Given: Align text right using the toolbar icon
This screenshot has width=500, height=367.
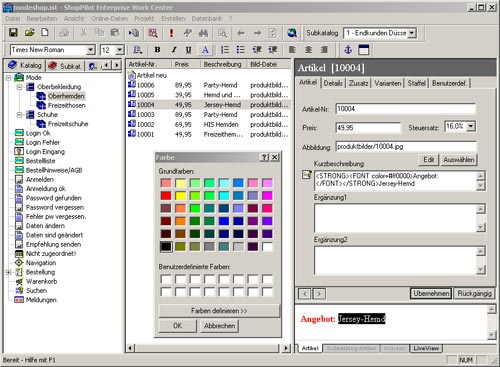Looking at the screenshot, I should 324,50.
